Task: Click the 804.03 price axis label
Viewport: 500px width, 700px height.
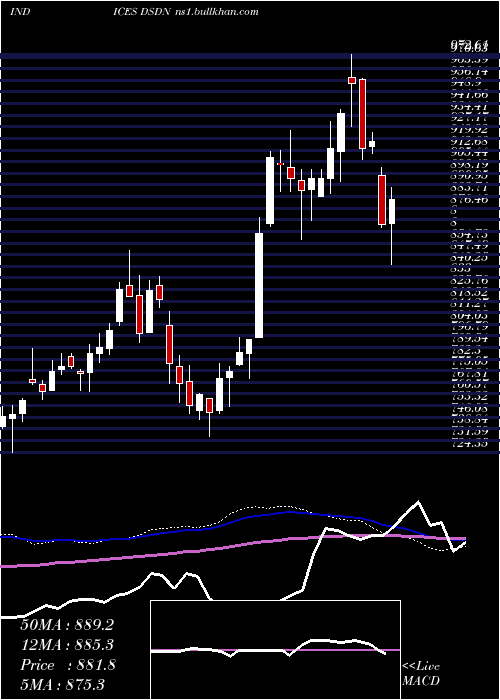Action: [469, 316]
